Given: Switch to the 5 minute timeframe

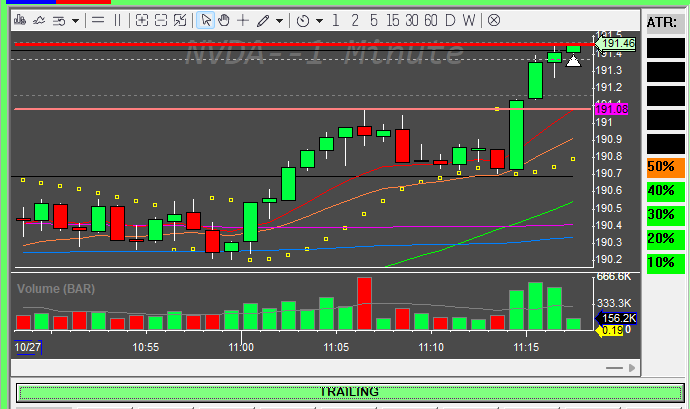Looking at the screenshot, I should tap(374, 20).
